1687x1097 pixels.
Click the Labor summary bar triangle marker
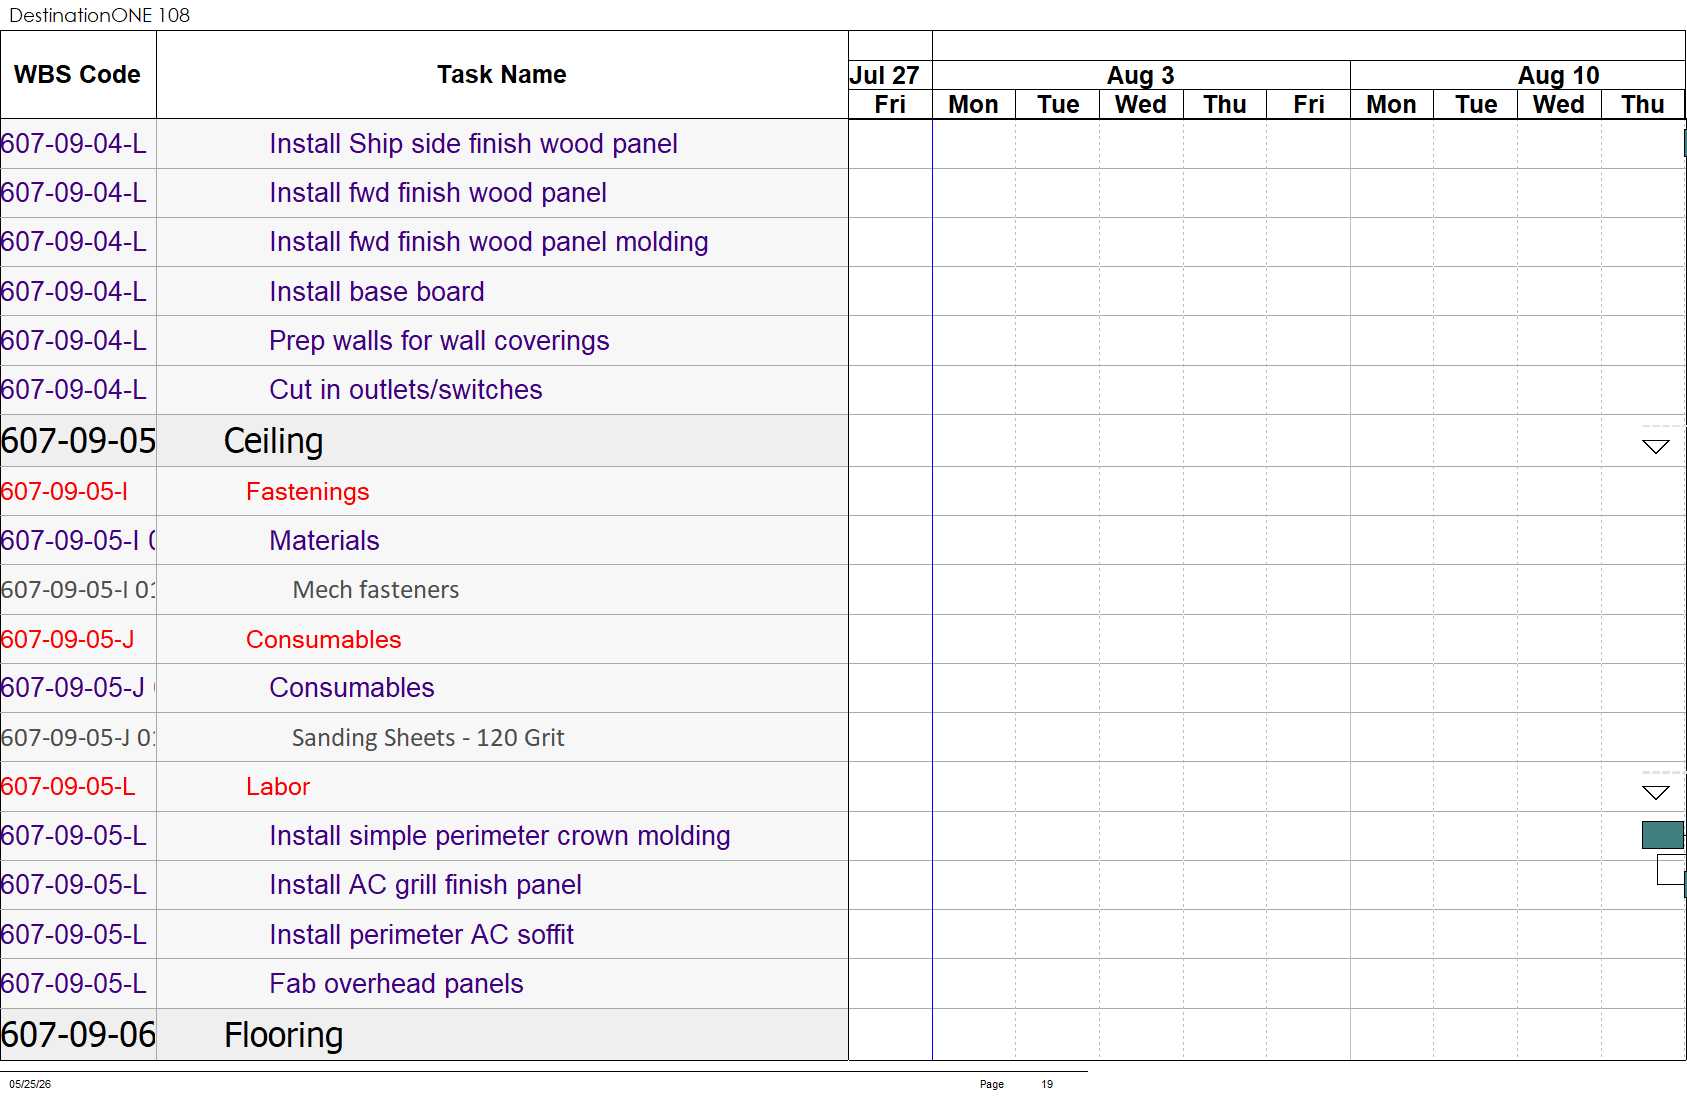(x=1655, y=792)
